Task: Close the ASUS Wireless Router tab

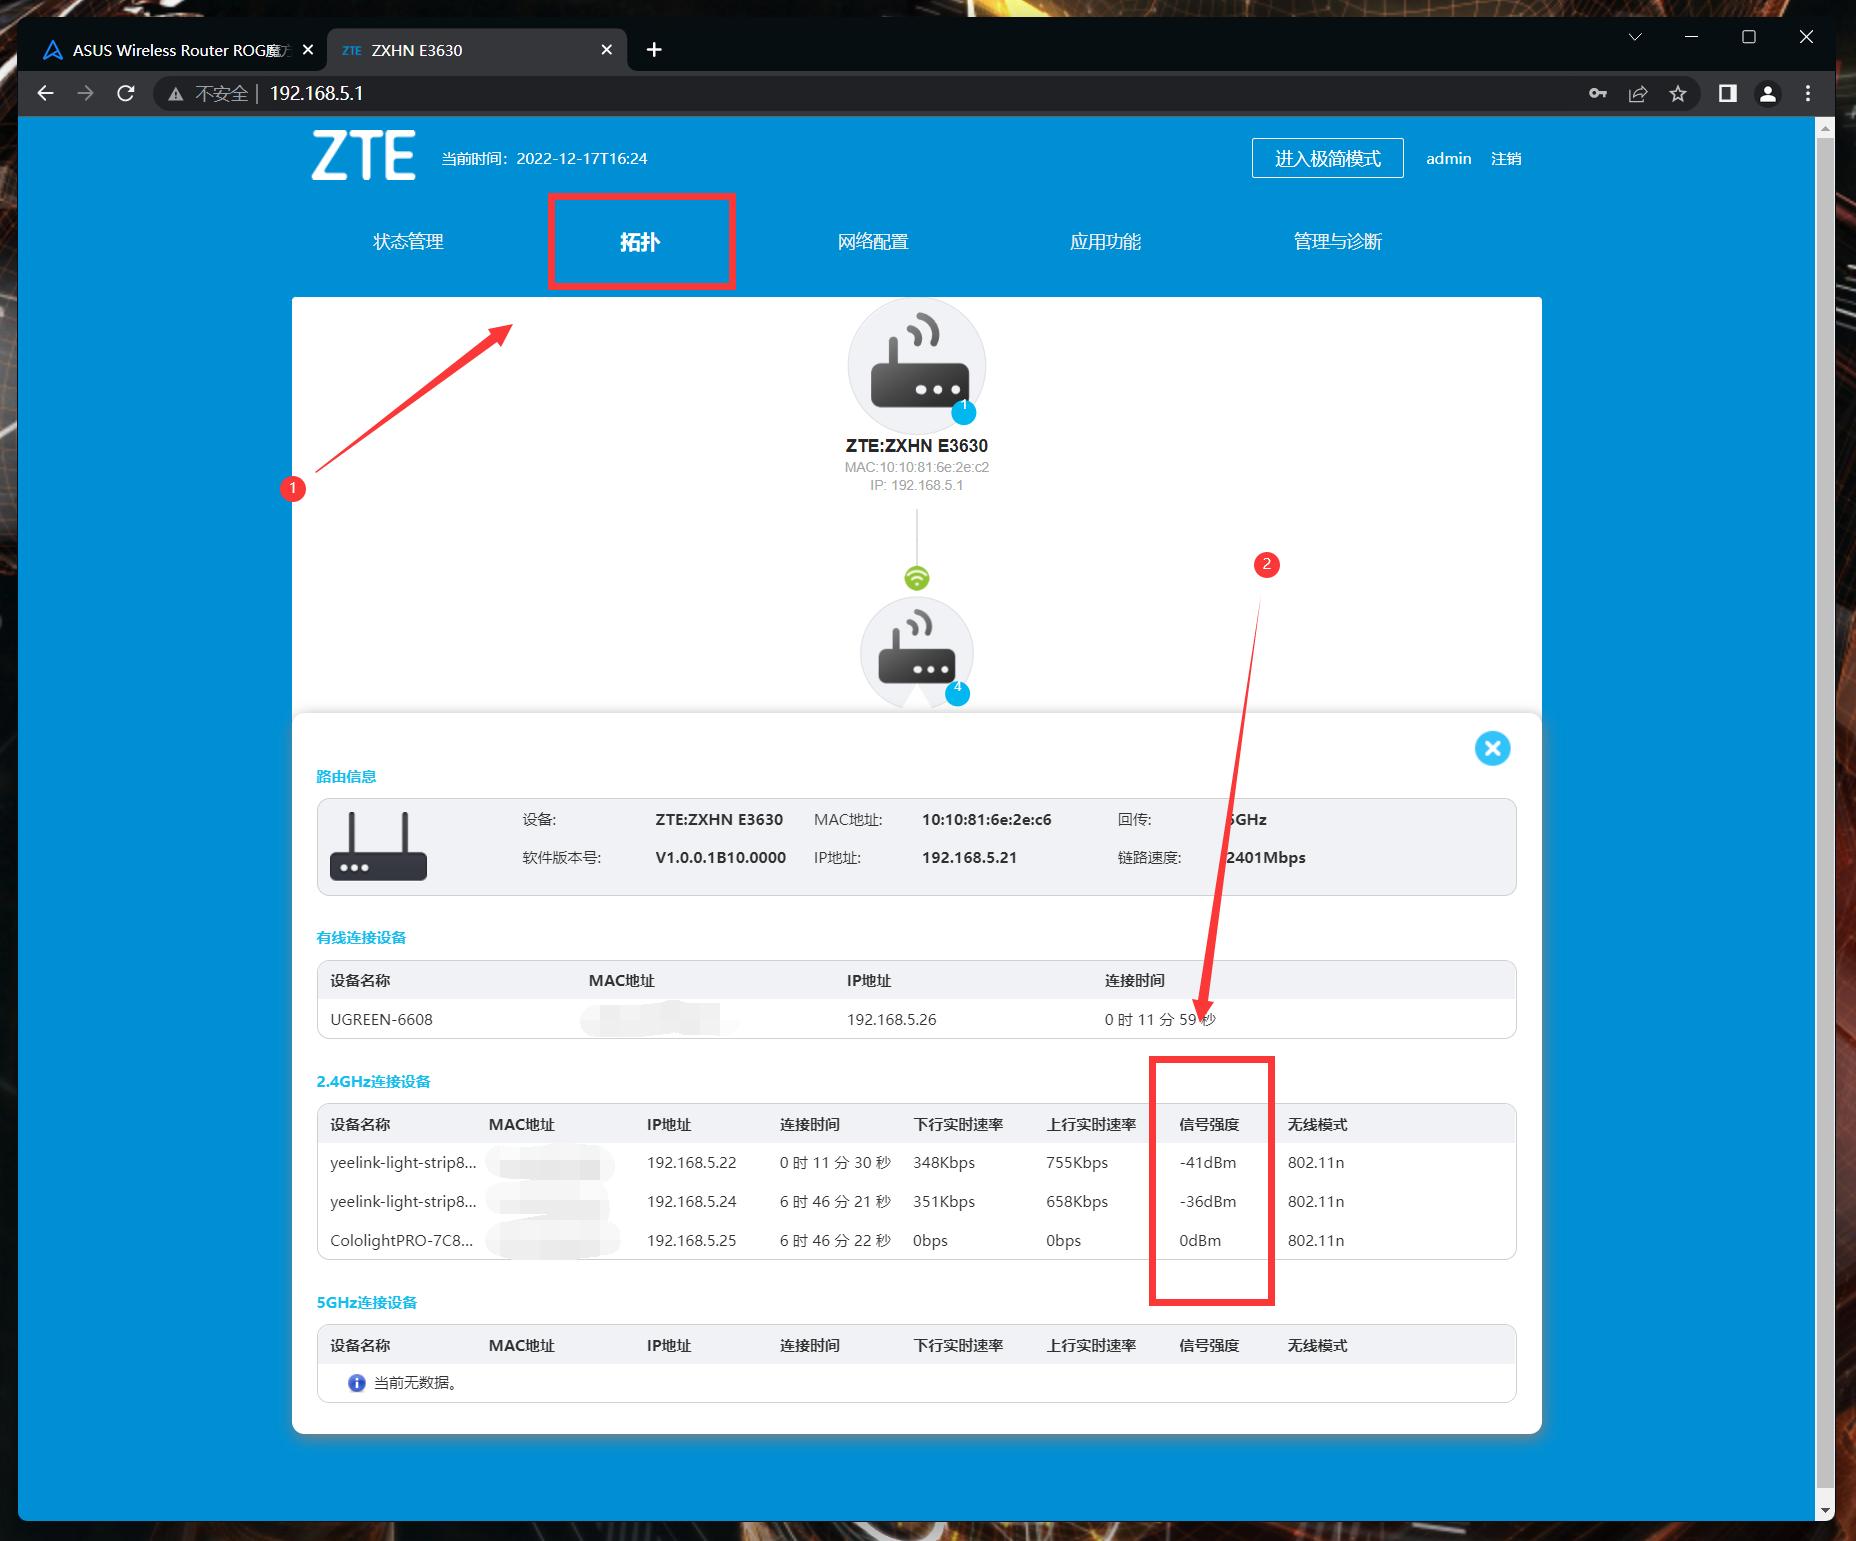Action: click(x=307, y=50)
